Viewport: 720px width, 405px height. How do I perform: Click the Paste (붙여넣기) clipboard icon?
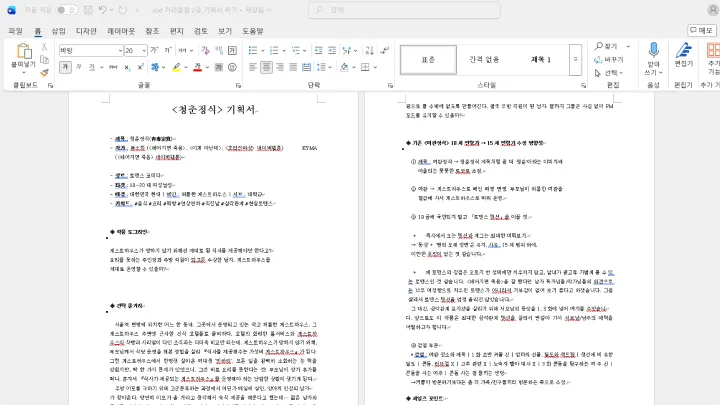click(23, 51)
